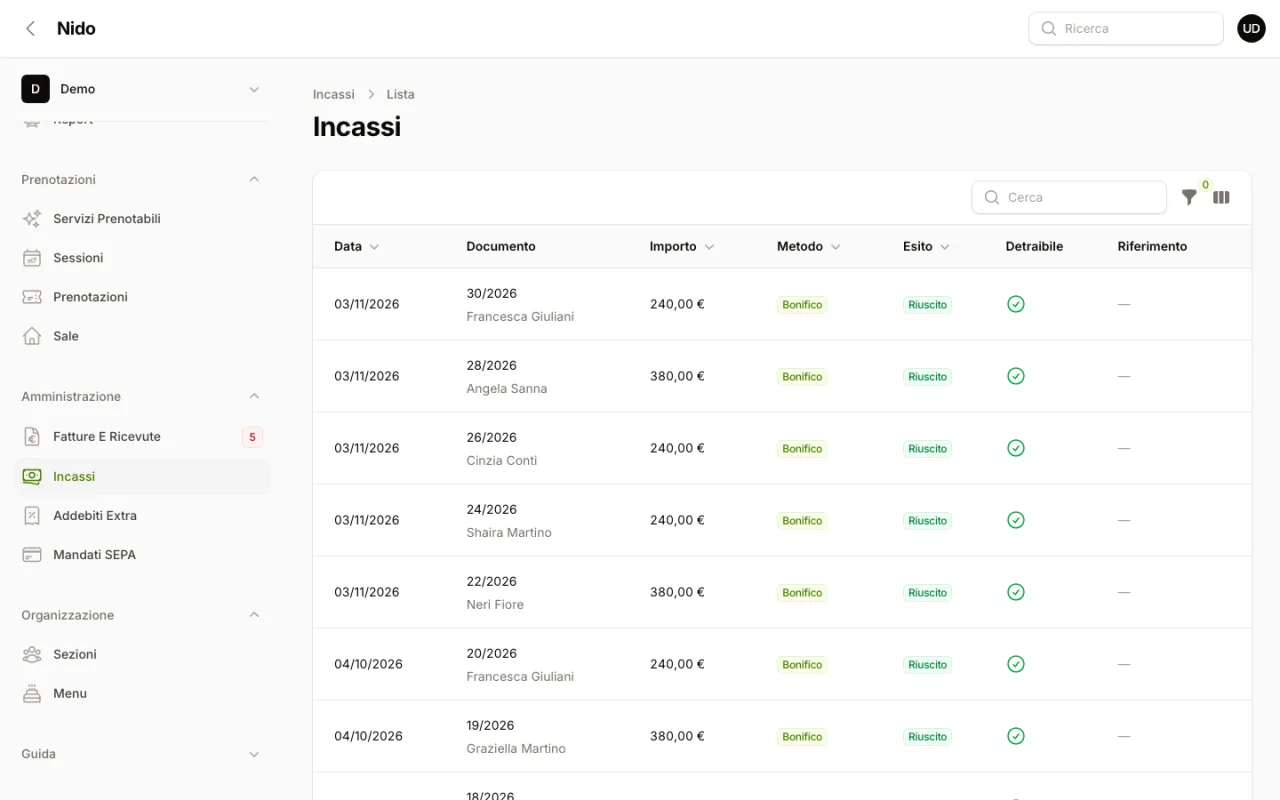Open Fatture E Ricevute in sidebar
The image size is (1280, 800).
click(142, 436)
